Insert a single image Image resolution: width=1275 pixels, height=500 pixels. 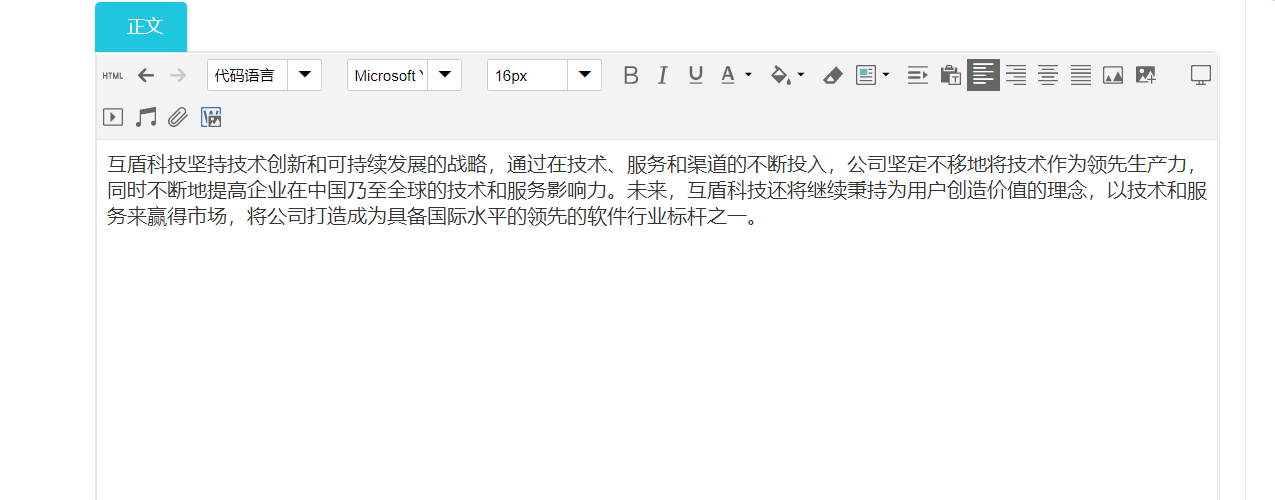1113,75
